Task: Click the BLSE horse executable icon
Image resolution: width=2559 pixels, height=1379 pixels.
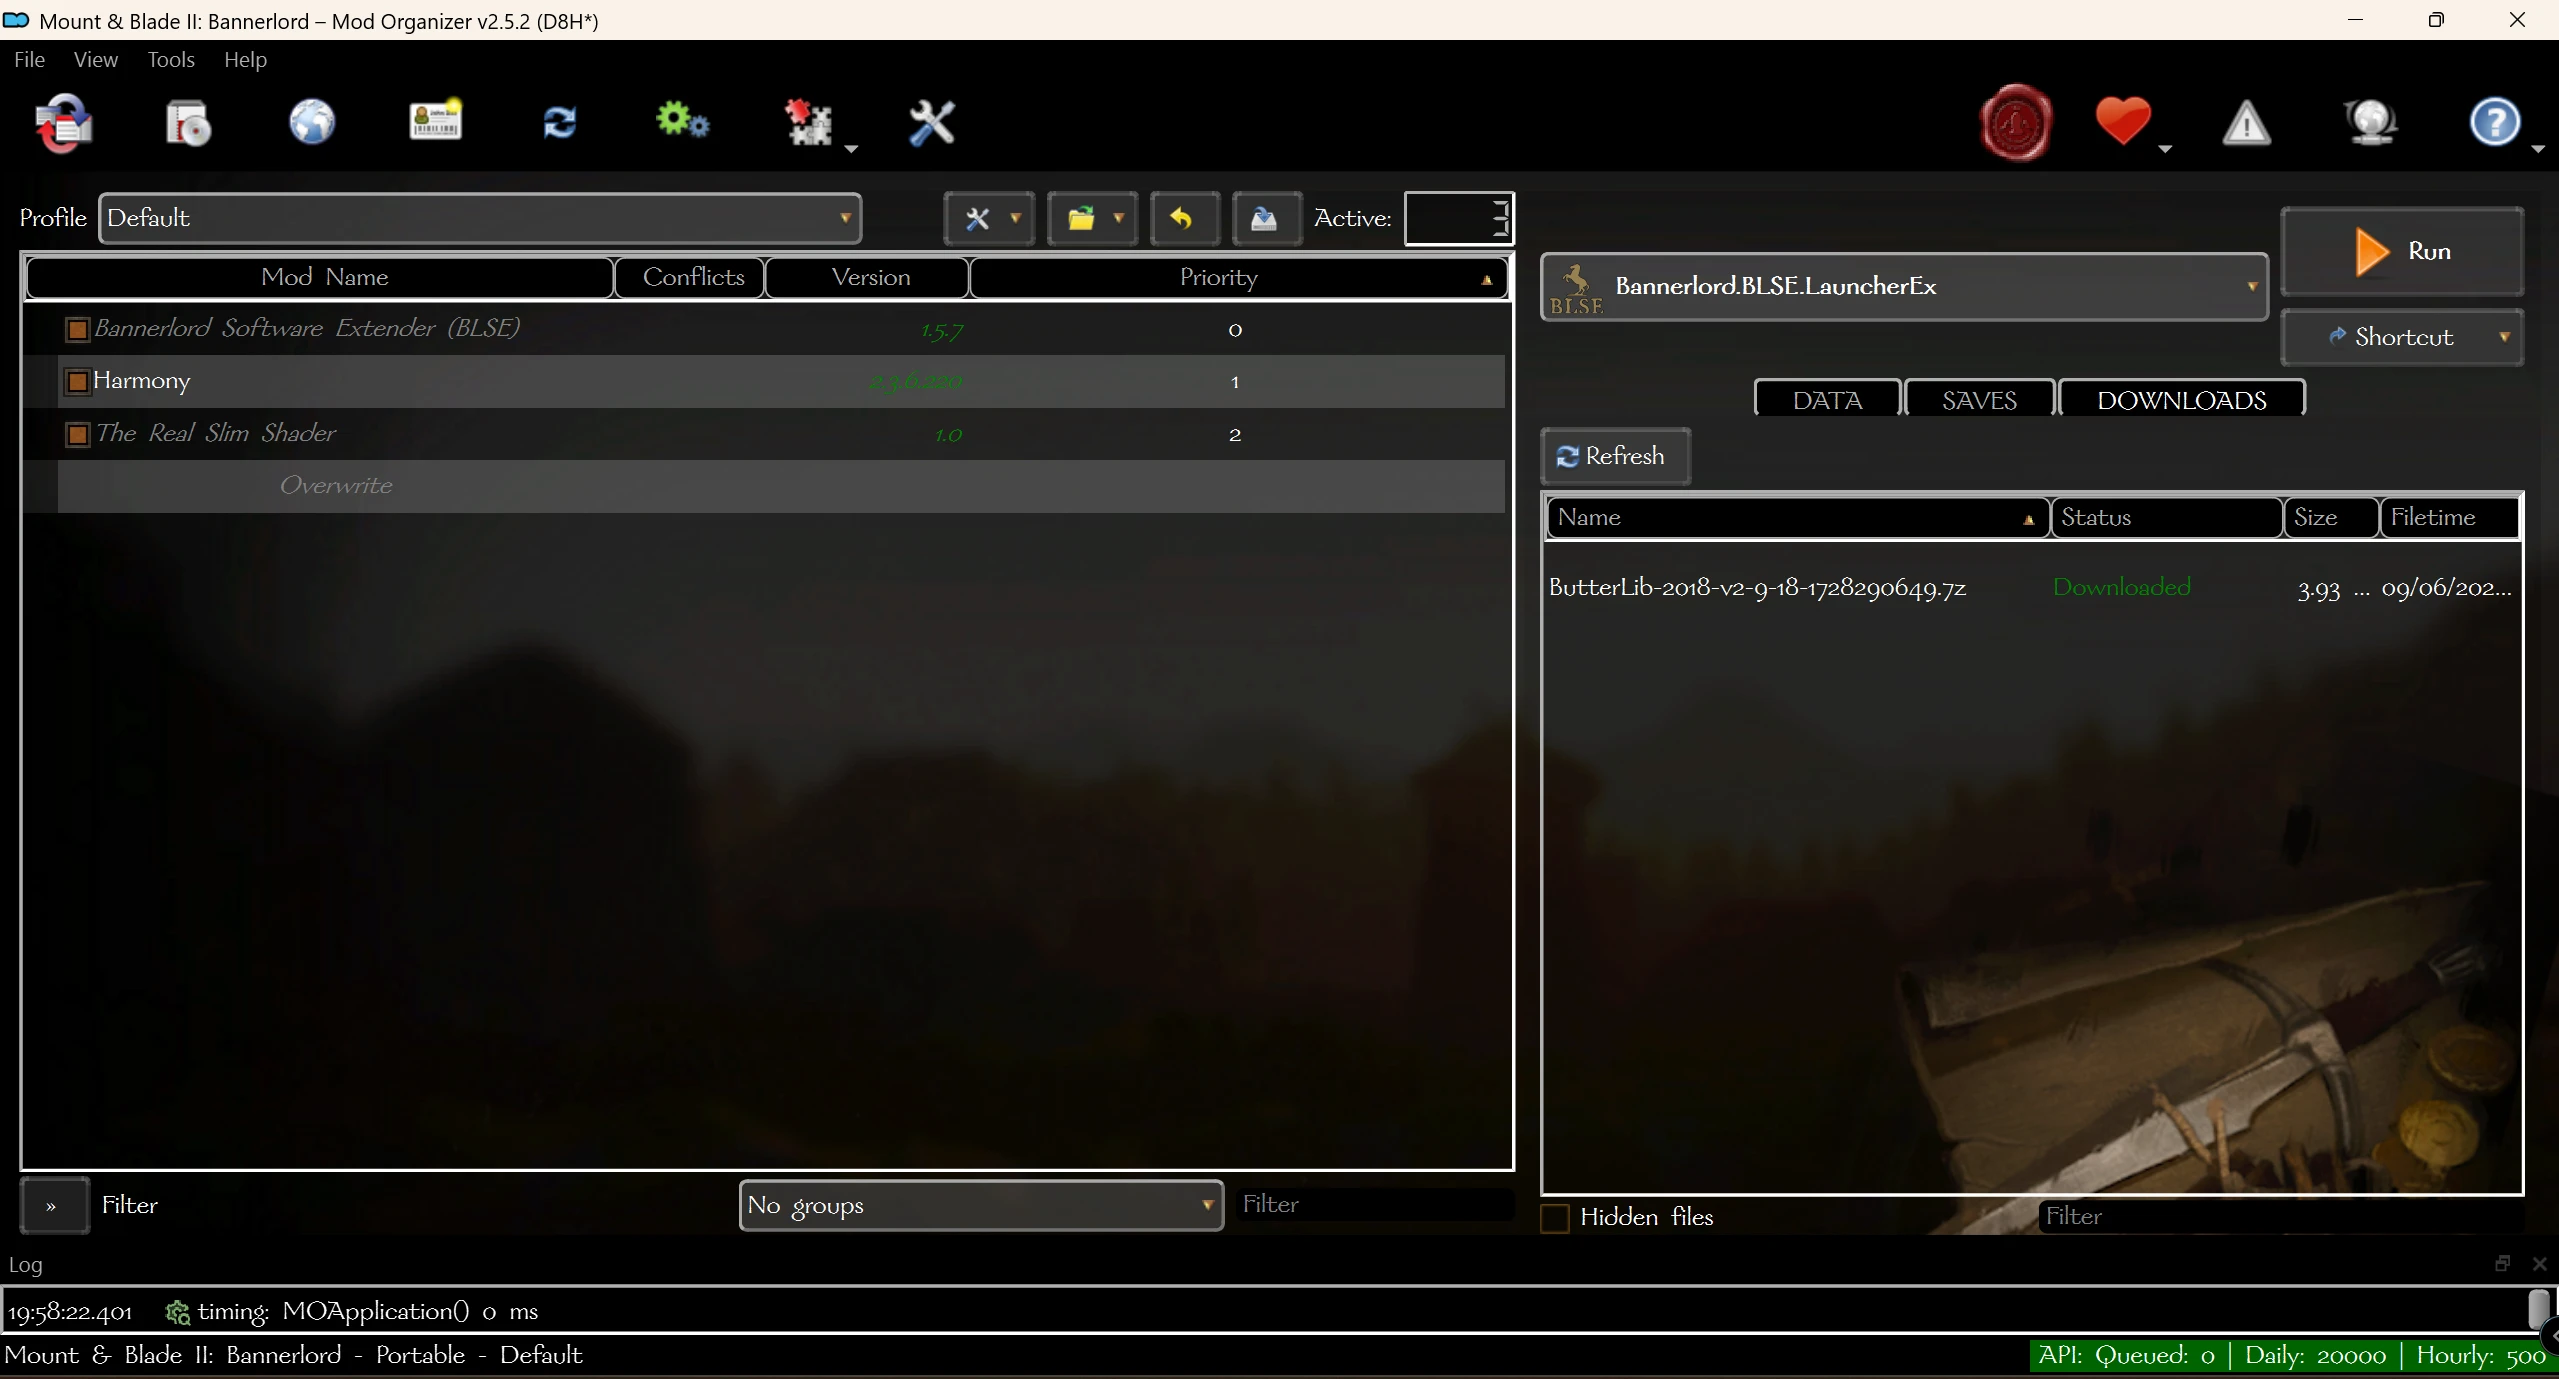Action: coord(1576,287)
